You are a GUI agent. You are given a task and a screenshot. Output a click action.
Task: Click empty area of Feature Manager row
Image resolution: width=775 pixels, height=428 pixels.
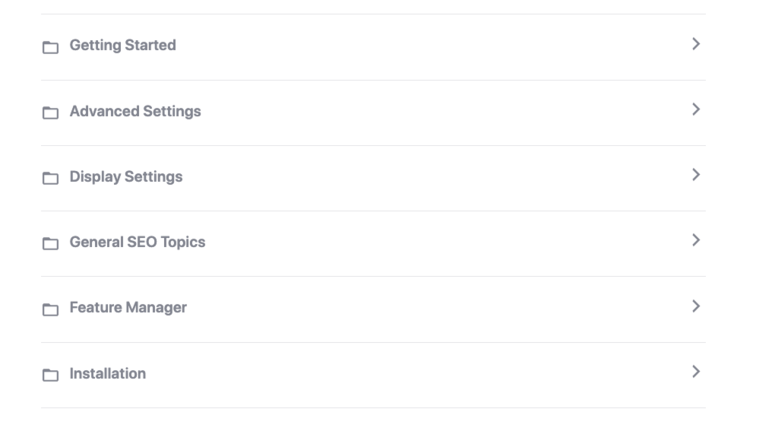click(x=435, y=309)
